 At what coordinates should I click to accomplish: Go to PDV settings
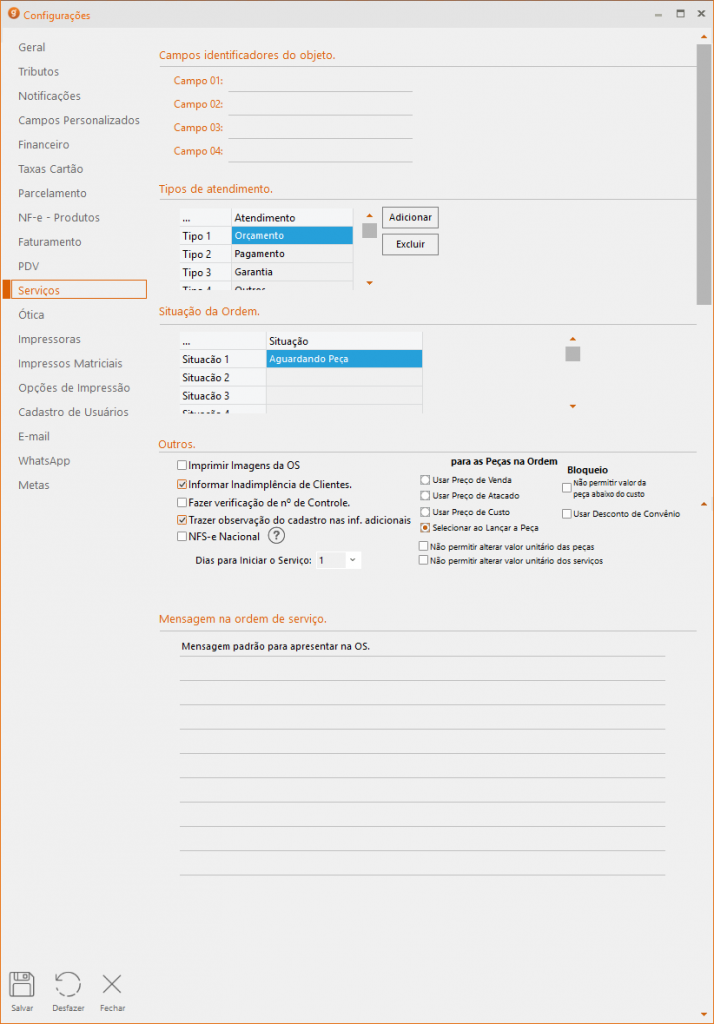click(29, 266)
